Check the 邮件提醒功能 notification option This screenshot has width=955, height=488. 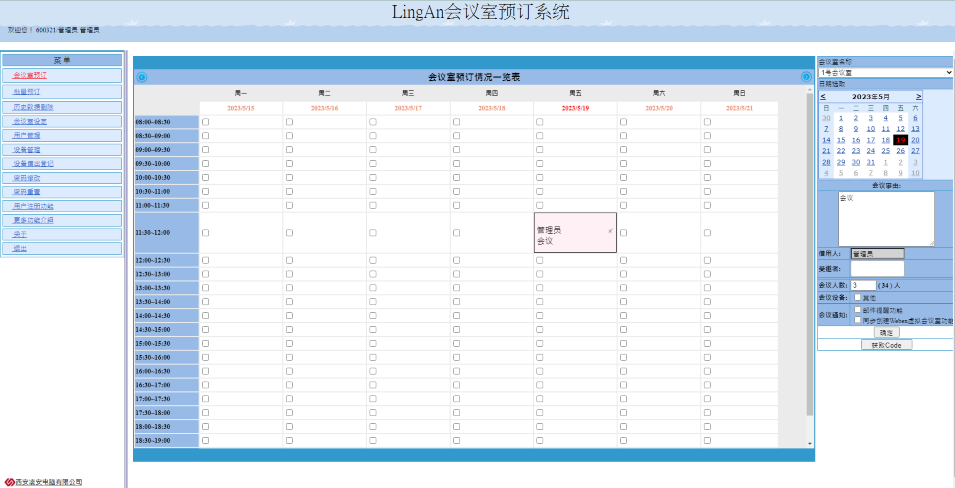point(857,310)
